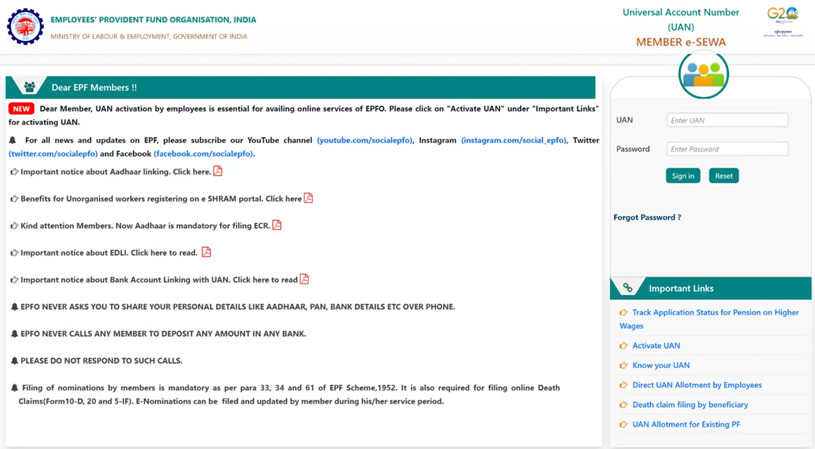Click 'Important notice about Aadhaar linking' text
Screen dimensions: 815x449
(x=96, y=171)
